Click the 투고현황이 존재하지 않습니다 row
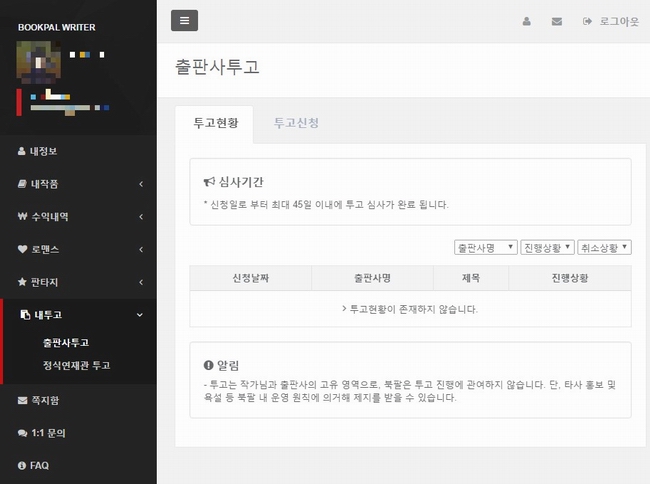Screen dimensions: 650x484 410,309
